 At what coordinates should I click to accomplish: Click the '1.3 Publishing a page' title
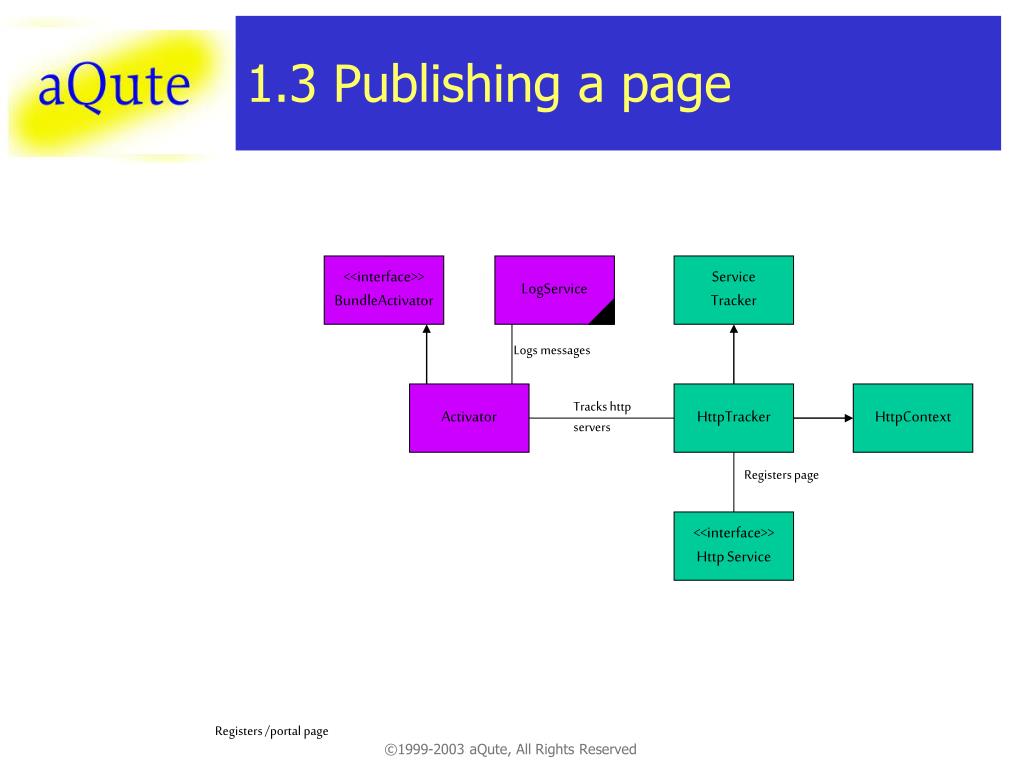pos(489,85)
